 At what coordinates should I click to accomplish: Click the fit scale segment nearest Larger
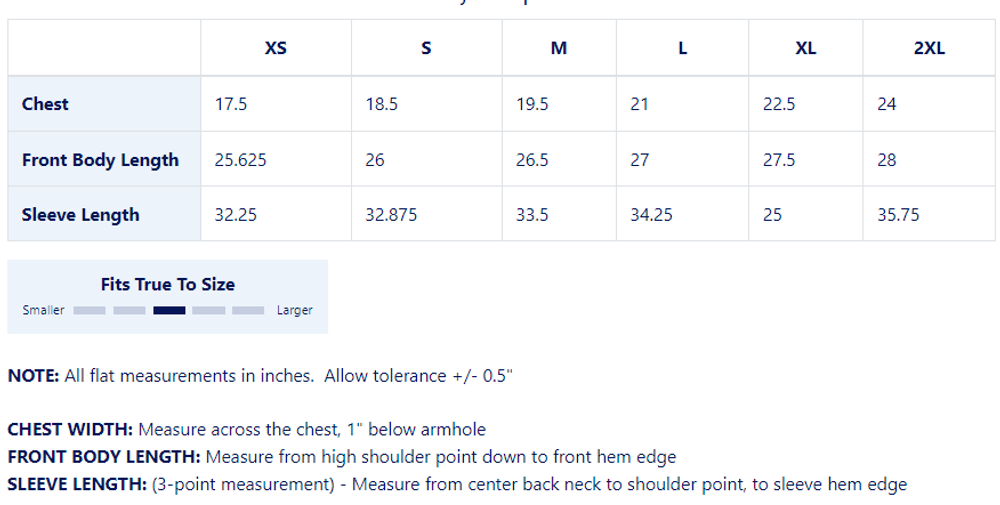point(248,310)
